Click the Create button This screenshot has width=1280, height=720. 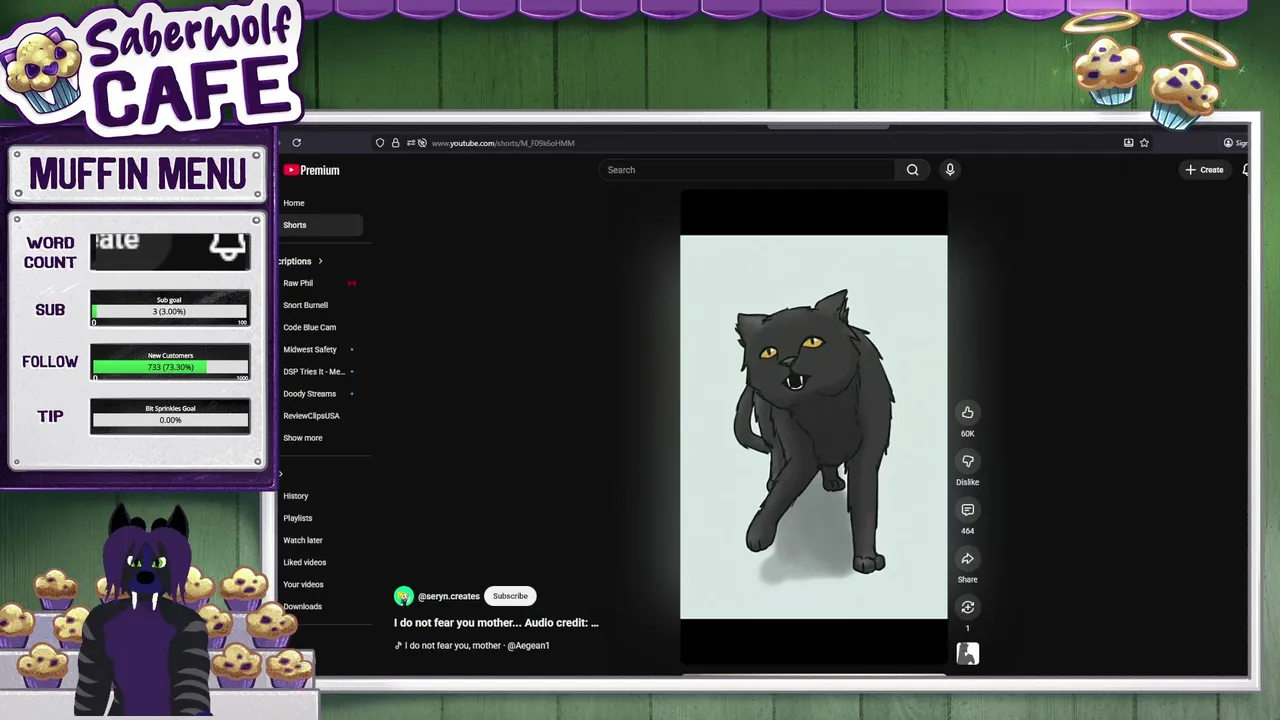point(1204,170)
